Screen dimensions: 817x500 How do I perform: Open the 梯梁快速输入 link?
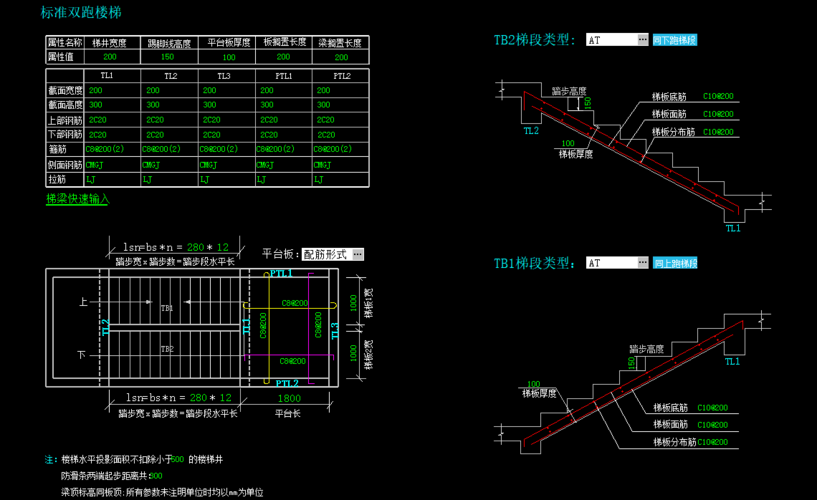[77, 199]
